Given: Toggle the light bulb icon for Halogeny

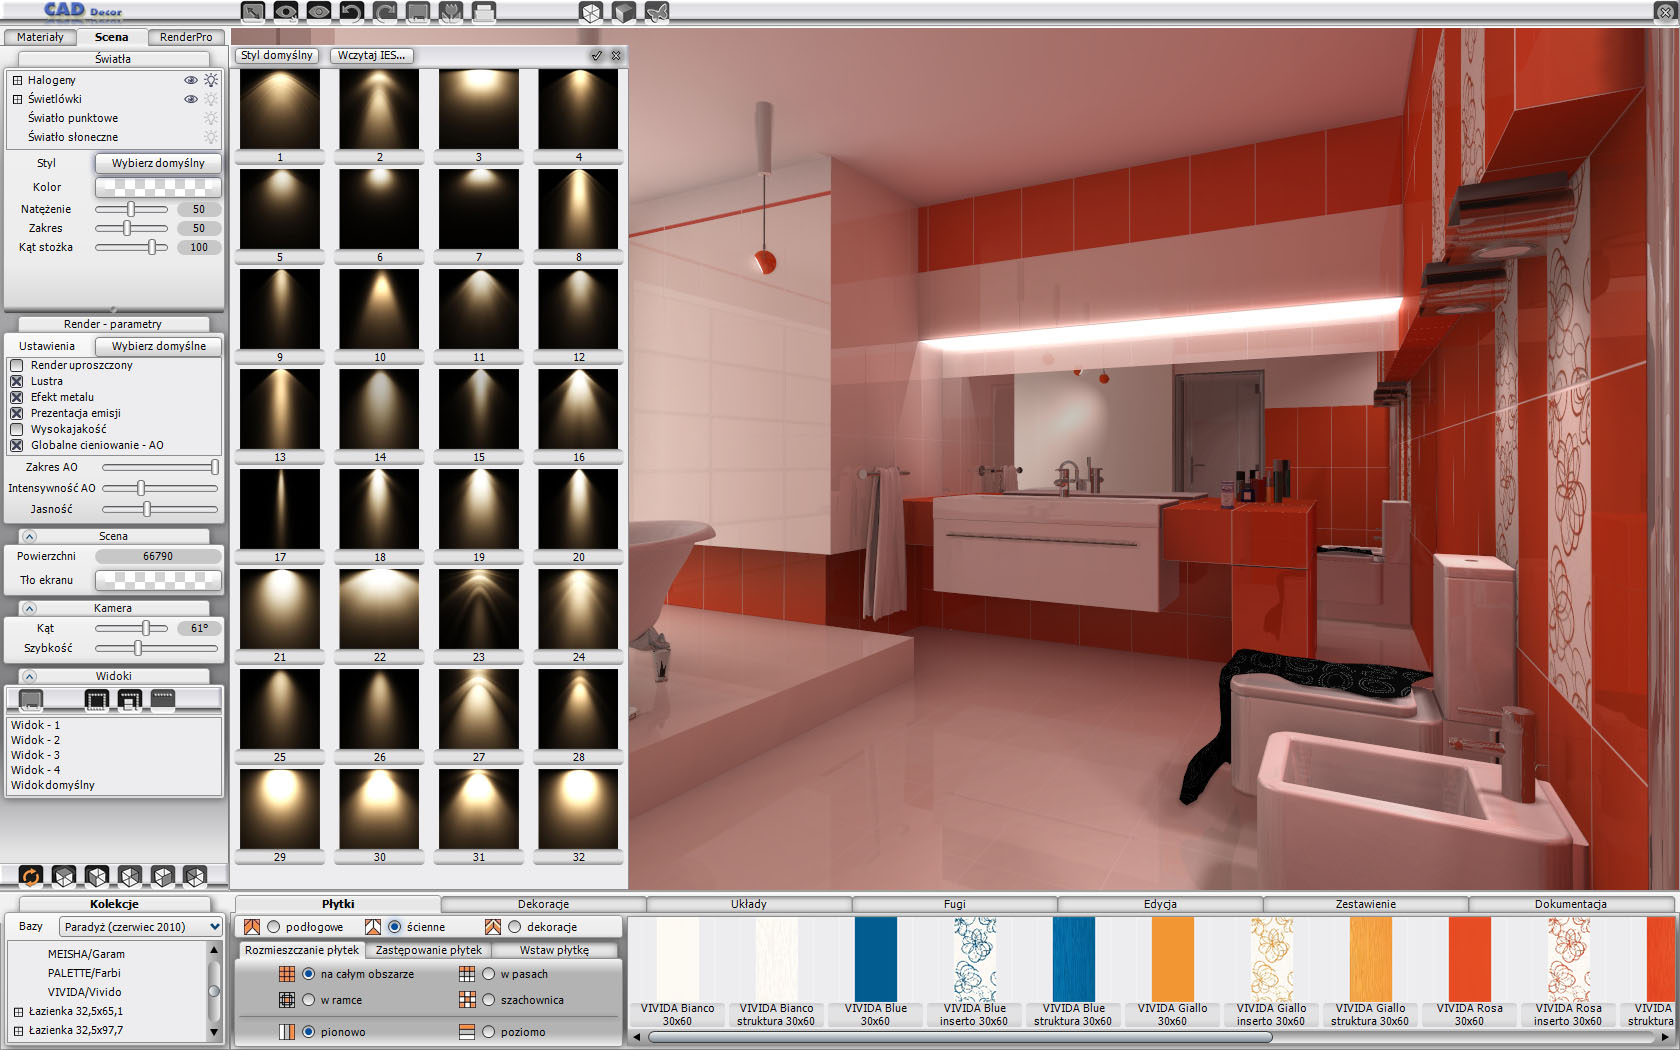Looking at the screenshot, I should click(x=211, y=80).
